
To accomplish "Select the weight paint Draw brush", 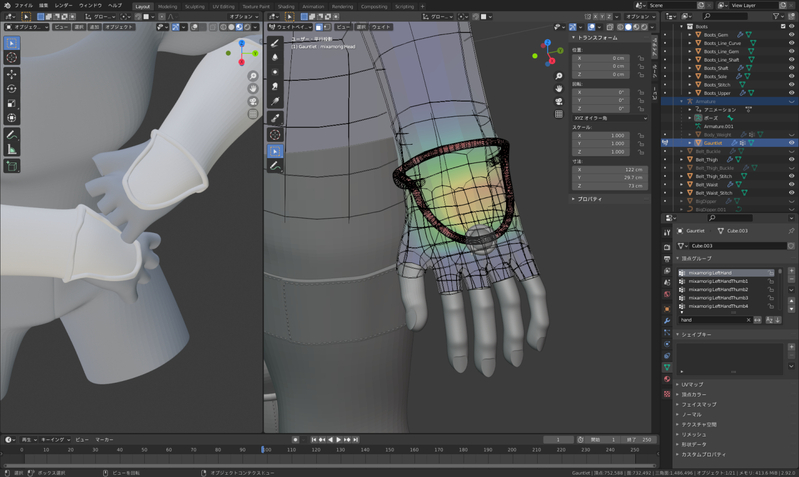I will (x=275, y=43).
